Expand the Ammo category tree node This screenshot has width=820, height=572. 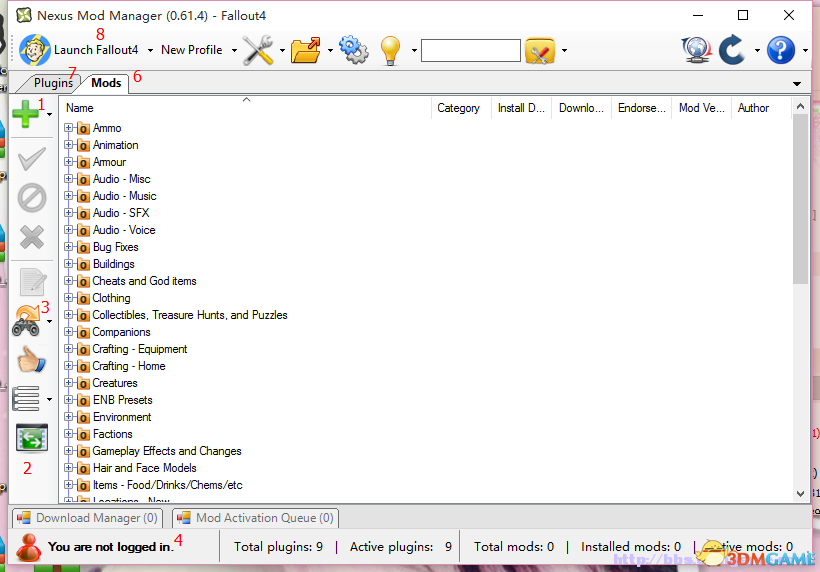pyautogui.click(x=69, y=128)
